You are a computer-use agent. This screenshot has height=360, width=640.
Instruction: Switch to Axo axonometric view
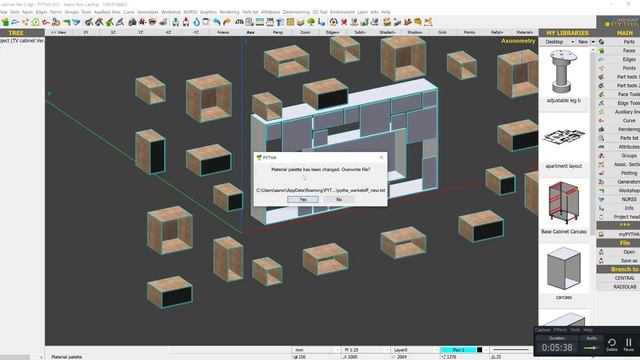click(250, 32)
